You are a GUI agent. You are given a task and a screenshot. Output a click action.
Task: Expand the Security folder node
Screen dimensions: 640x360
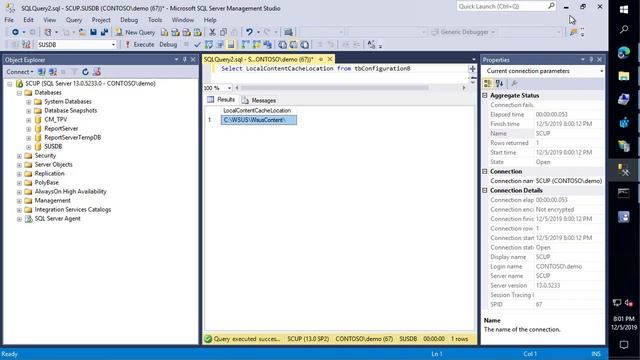pos(19,156)
